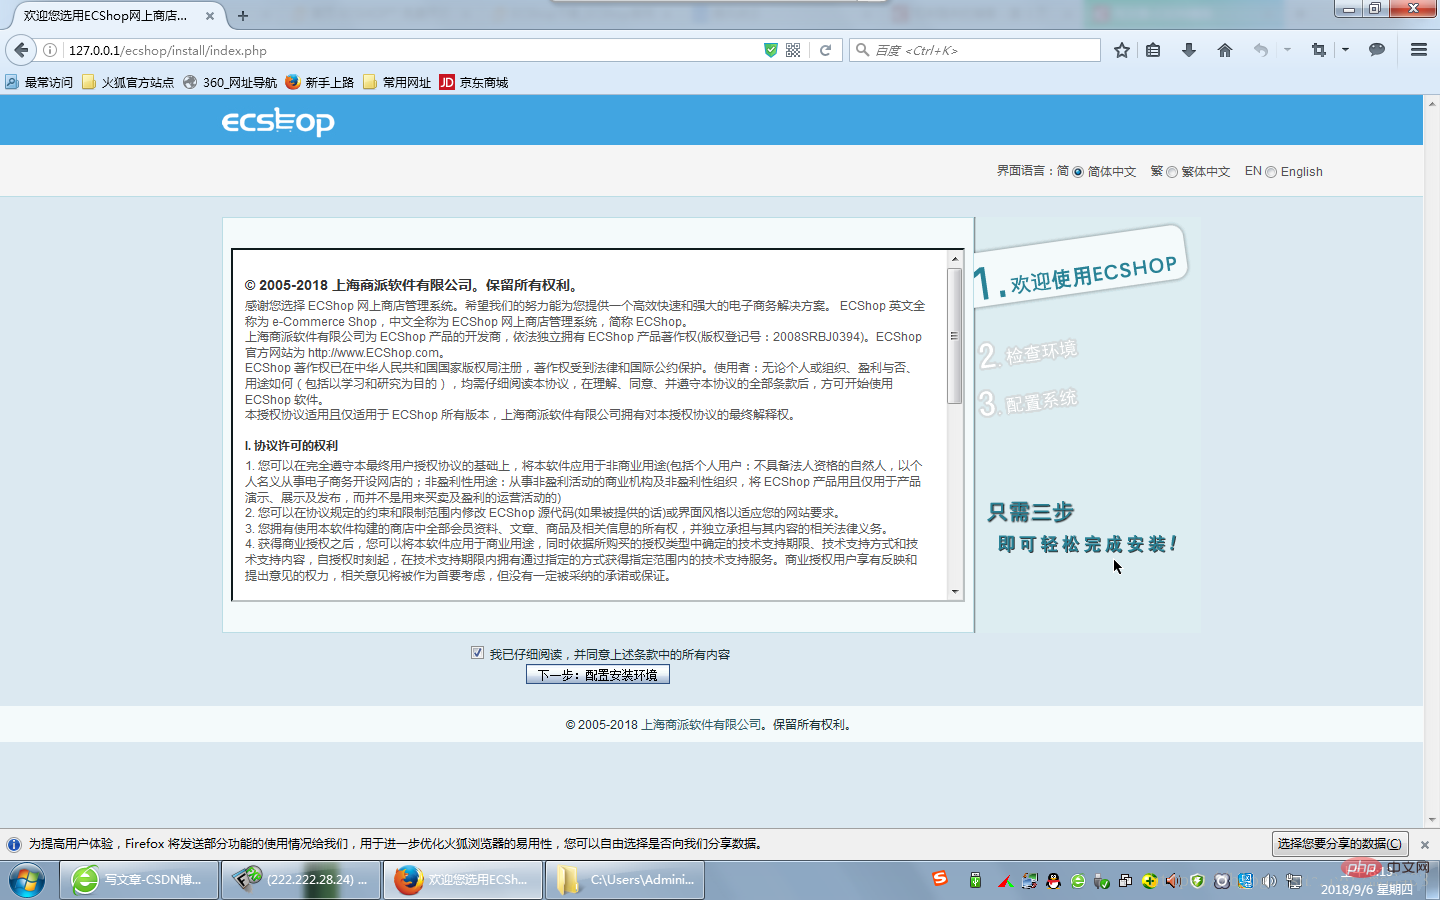Open the QR code icon in address bar
The width and height of the screenshot is (1440, 900).
click(793, 50)
